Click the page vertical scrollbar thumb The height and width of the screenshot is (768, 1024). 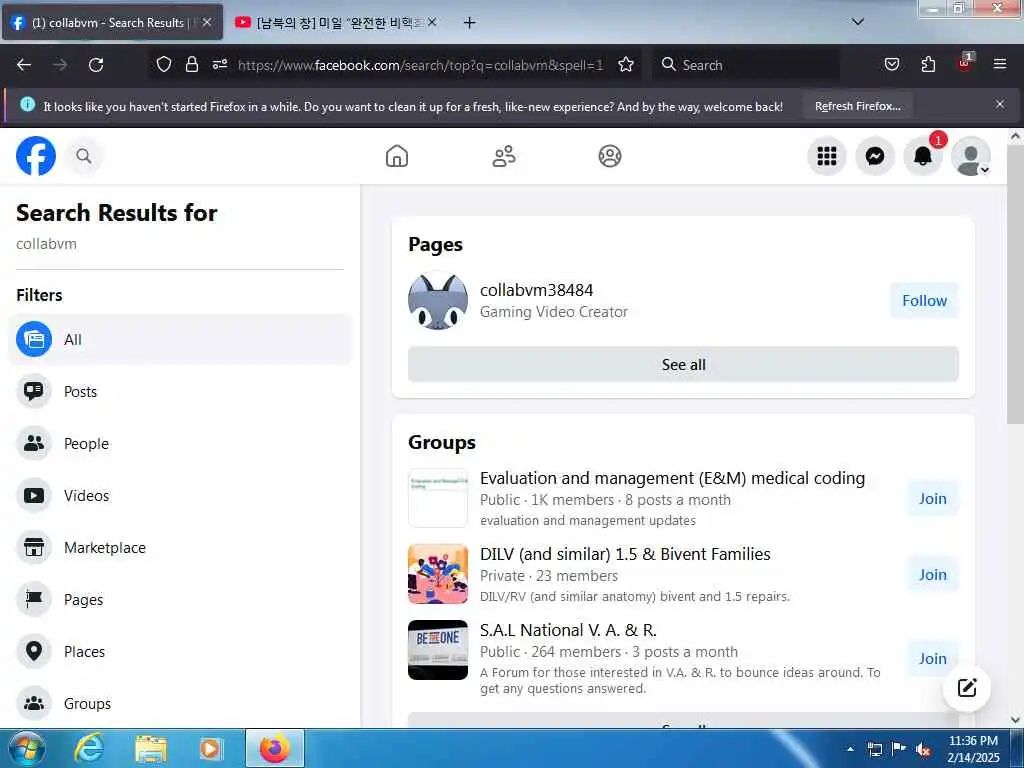point(1015,284)
